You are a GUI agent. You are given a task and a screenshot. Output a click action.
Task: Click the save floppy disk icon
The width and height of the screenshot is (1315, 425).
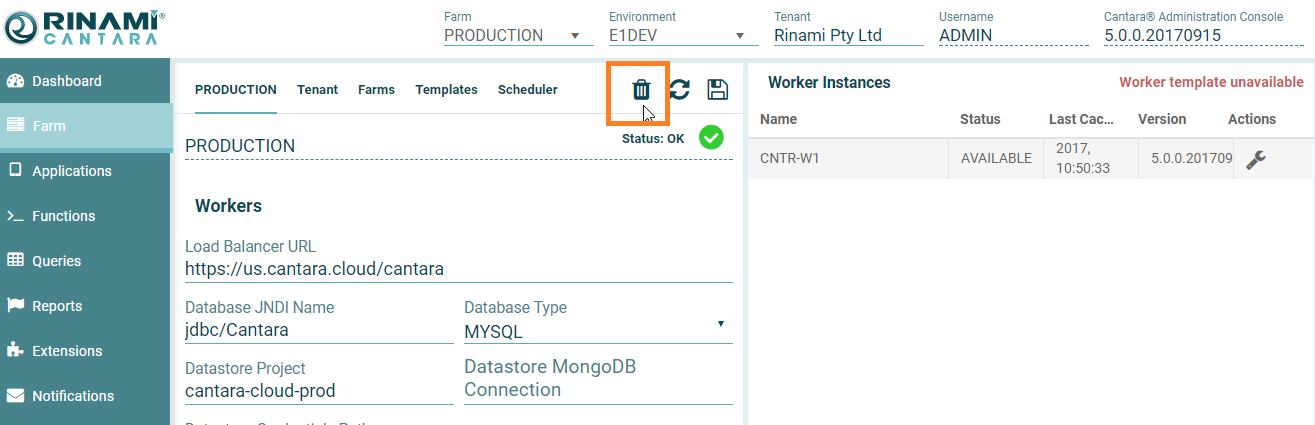717,90
